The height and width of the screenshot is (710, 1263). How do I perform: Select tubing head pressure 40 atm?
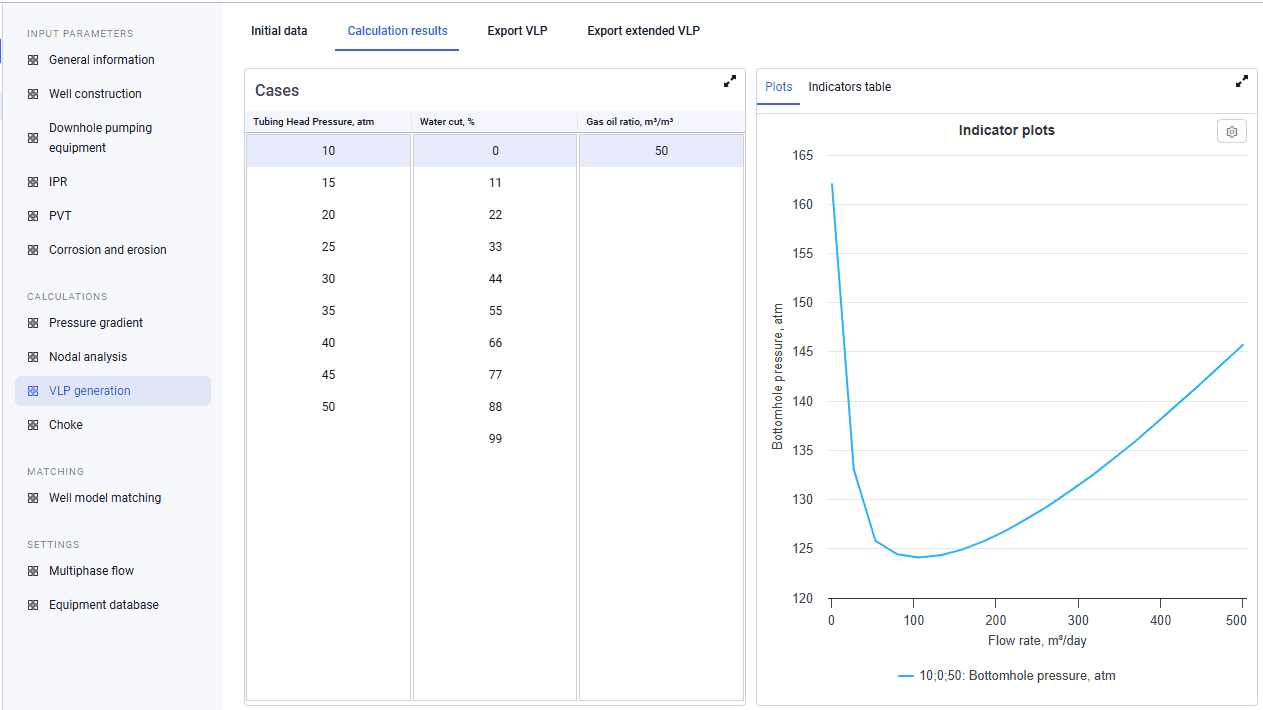pyautogui.click(x=328, y=343)
